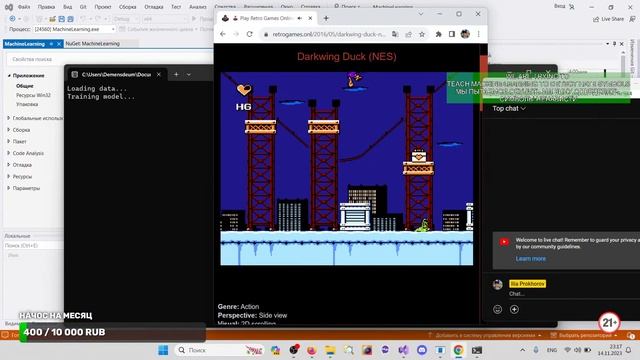640x360 pixels.
Task: Open Visual Studio from the taskbar
Action: point(403,350)
